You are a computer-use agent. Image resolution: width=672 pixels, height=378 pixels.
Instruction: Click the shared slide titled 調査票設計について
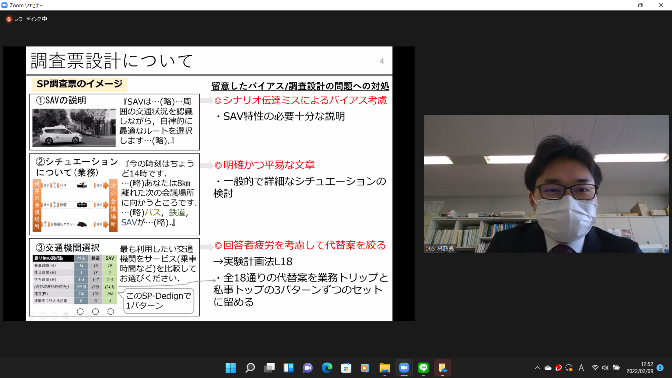[209, 183]
